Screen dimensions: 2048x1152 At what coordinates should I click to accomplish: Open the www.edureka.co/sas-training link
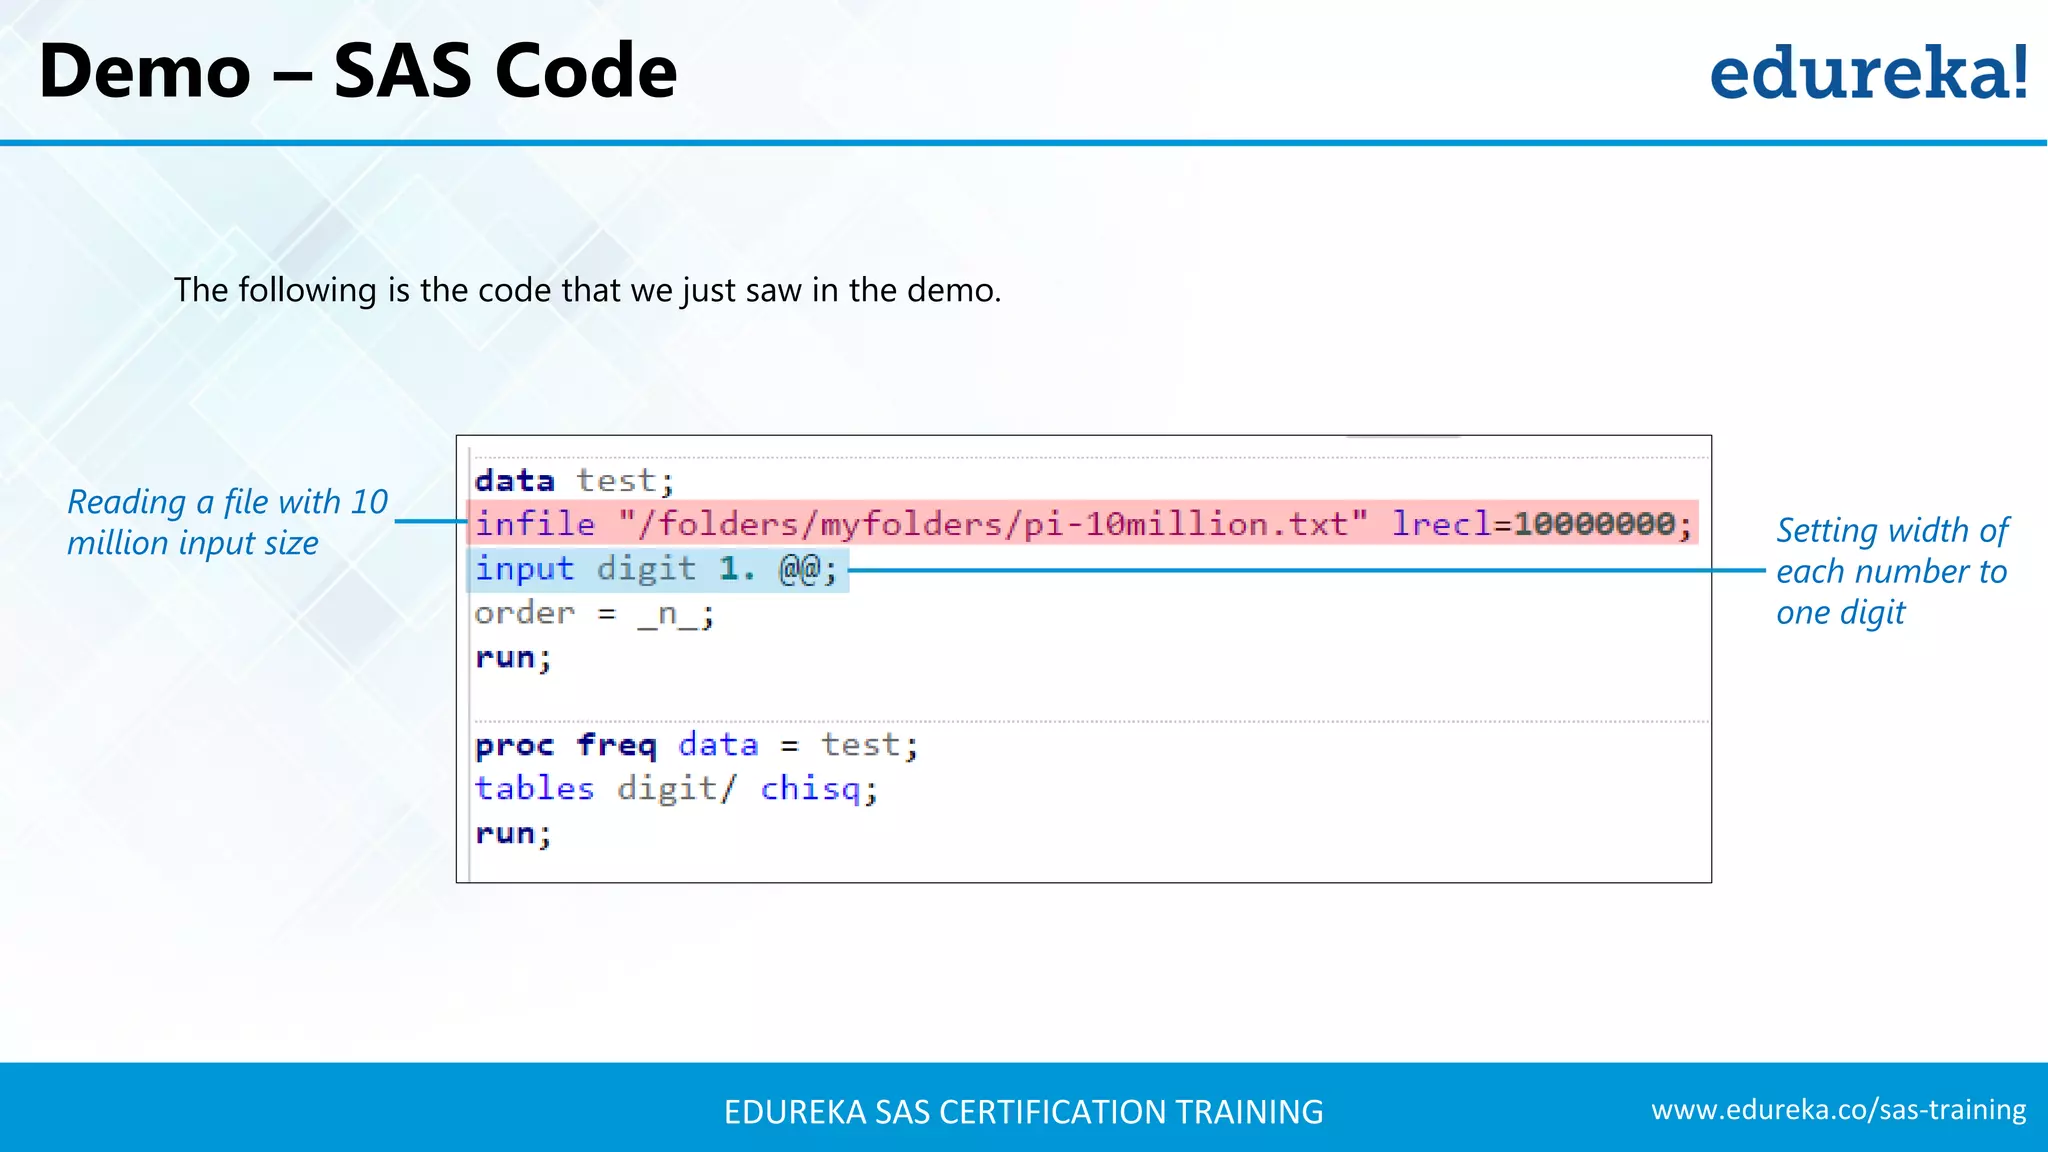tap(1838, 1110)
